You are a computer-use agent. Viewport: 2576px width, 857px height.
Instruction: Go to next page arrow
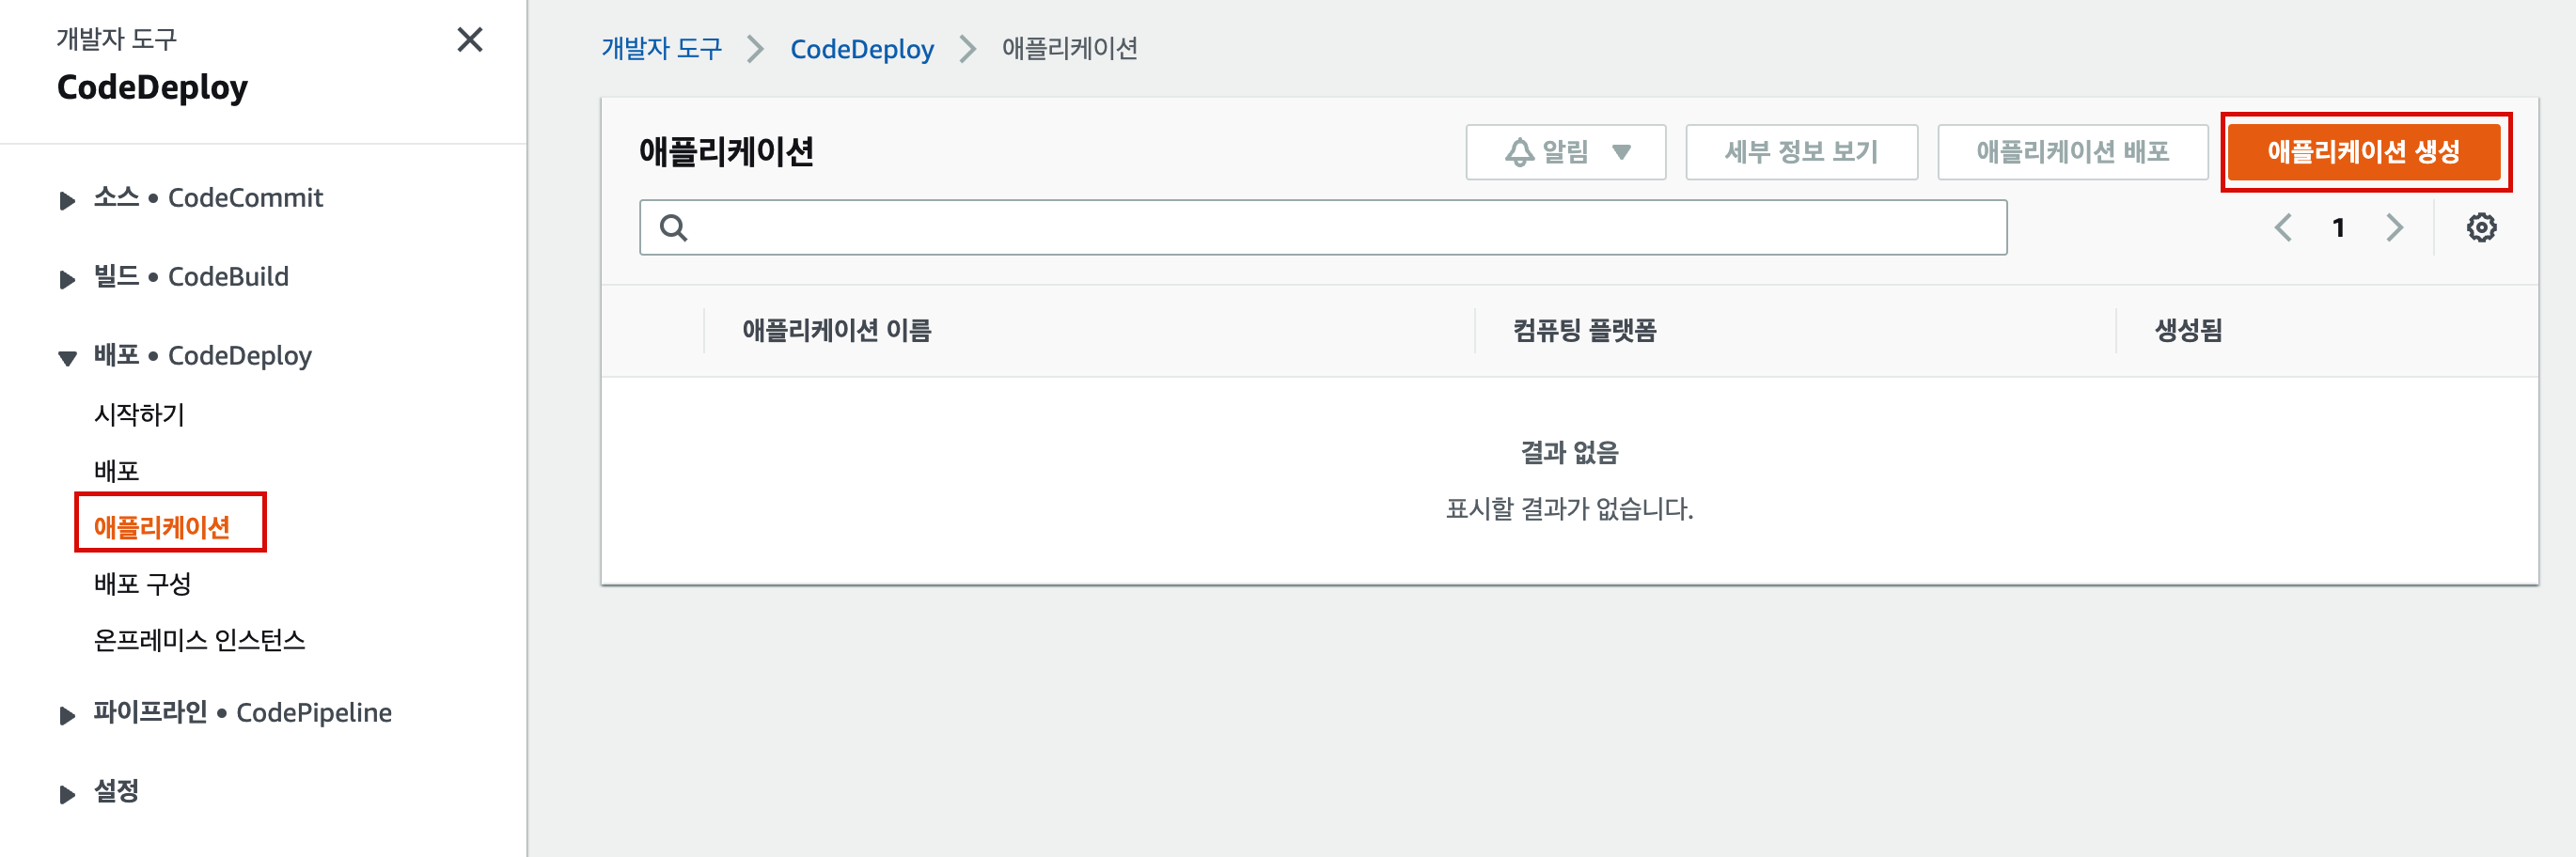point(2394,228)
